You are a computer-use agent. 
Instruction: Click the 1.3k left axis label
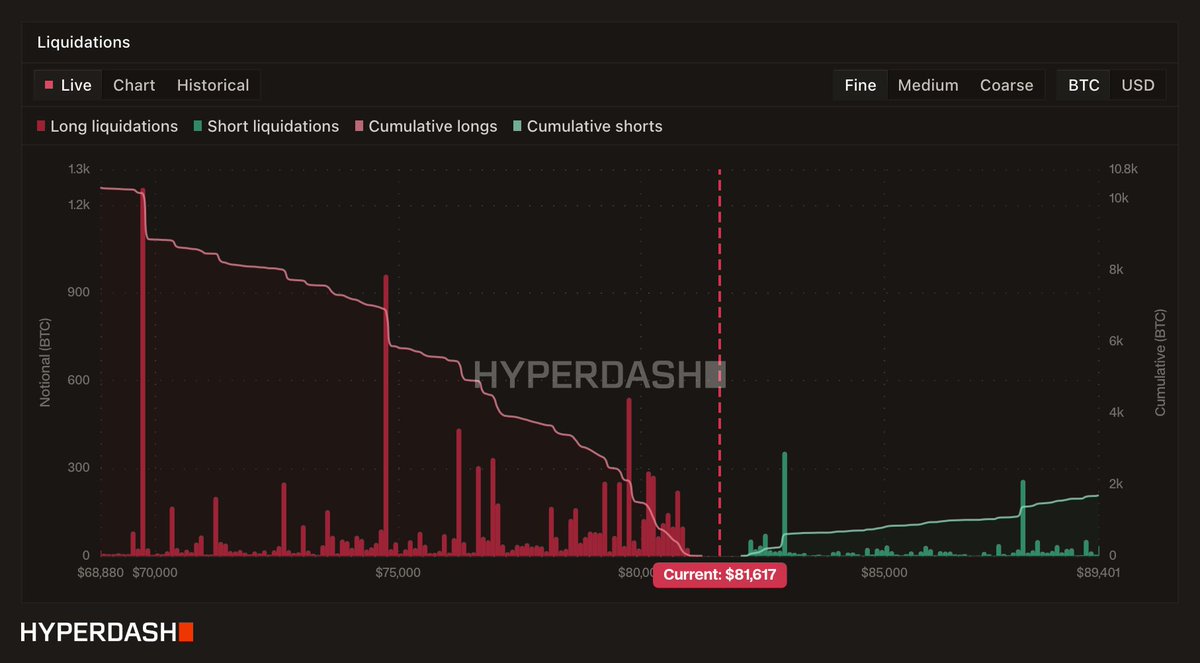click(79, 170)
